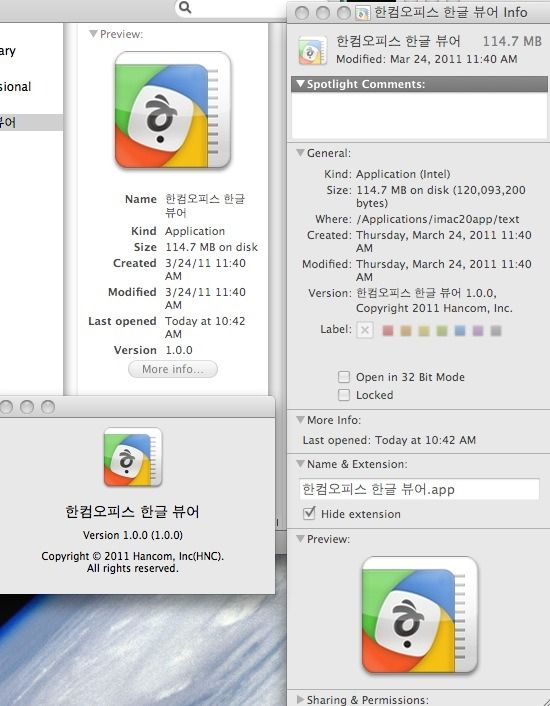
Task: Collapse the Preview section in the Info window
Action: click(x=300, y=539)
